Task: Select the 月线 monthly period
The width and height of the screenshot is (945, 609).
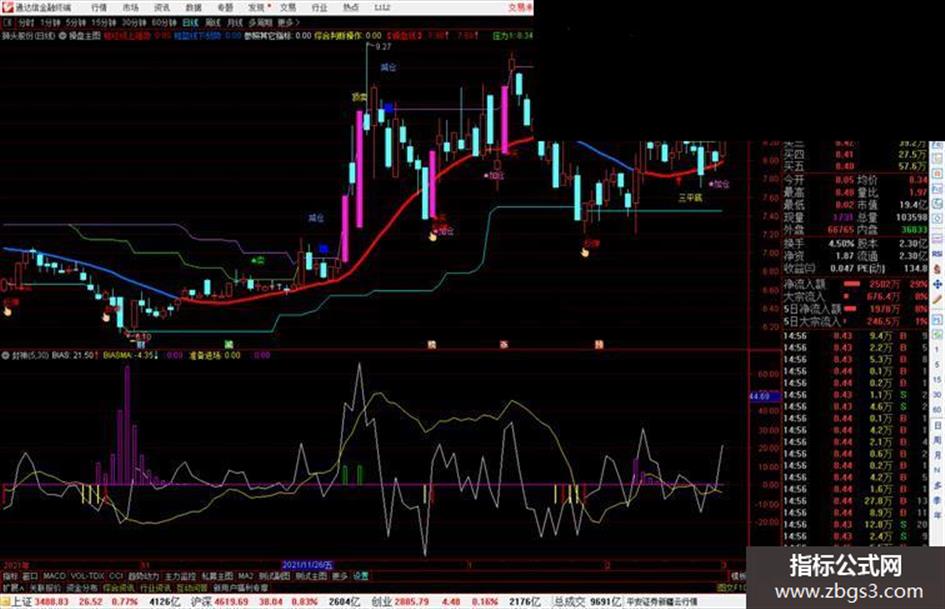Action: click(234, 23)
